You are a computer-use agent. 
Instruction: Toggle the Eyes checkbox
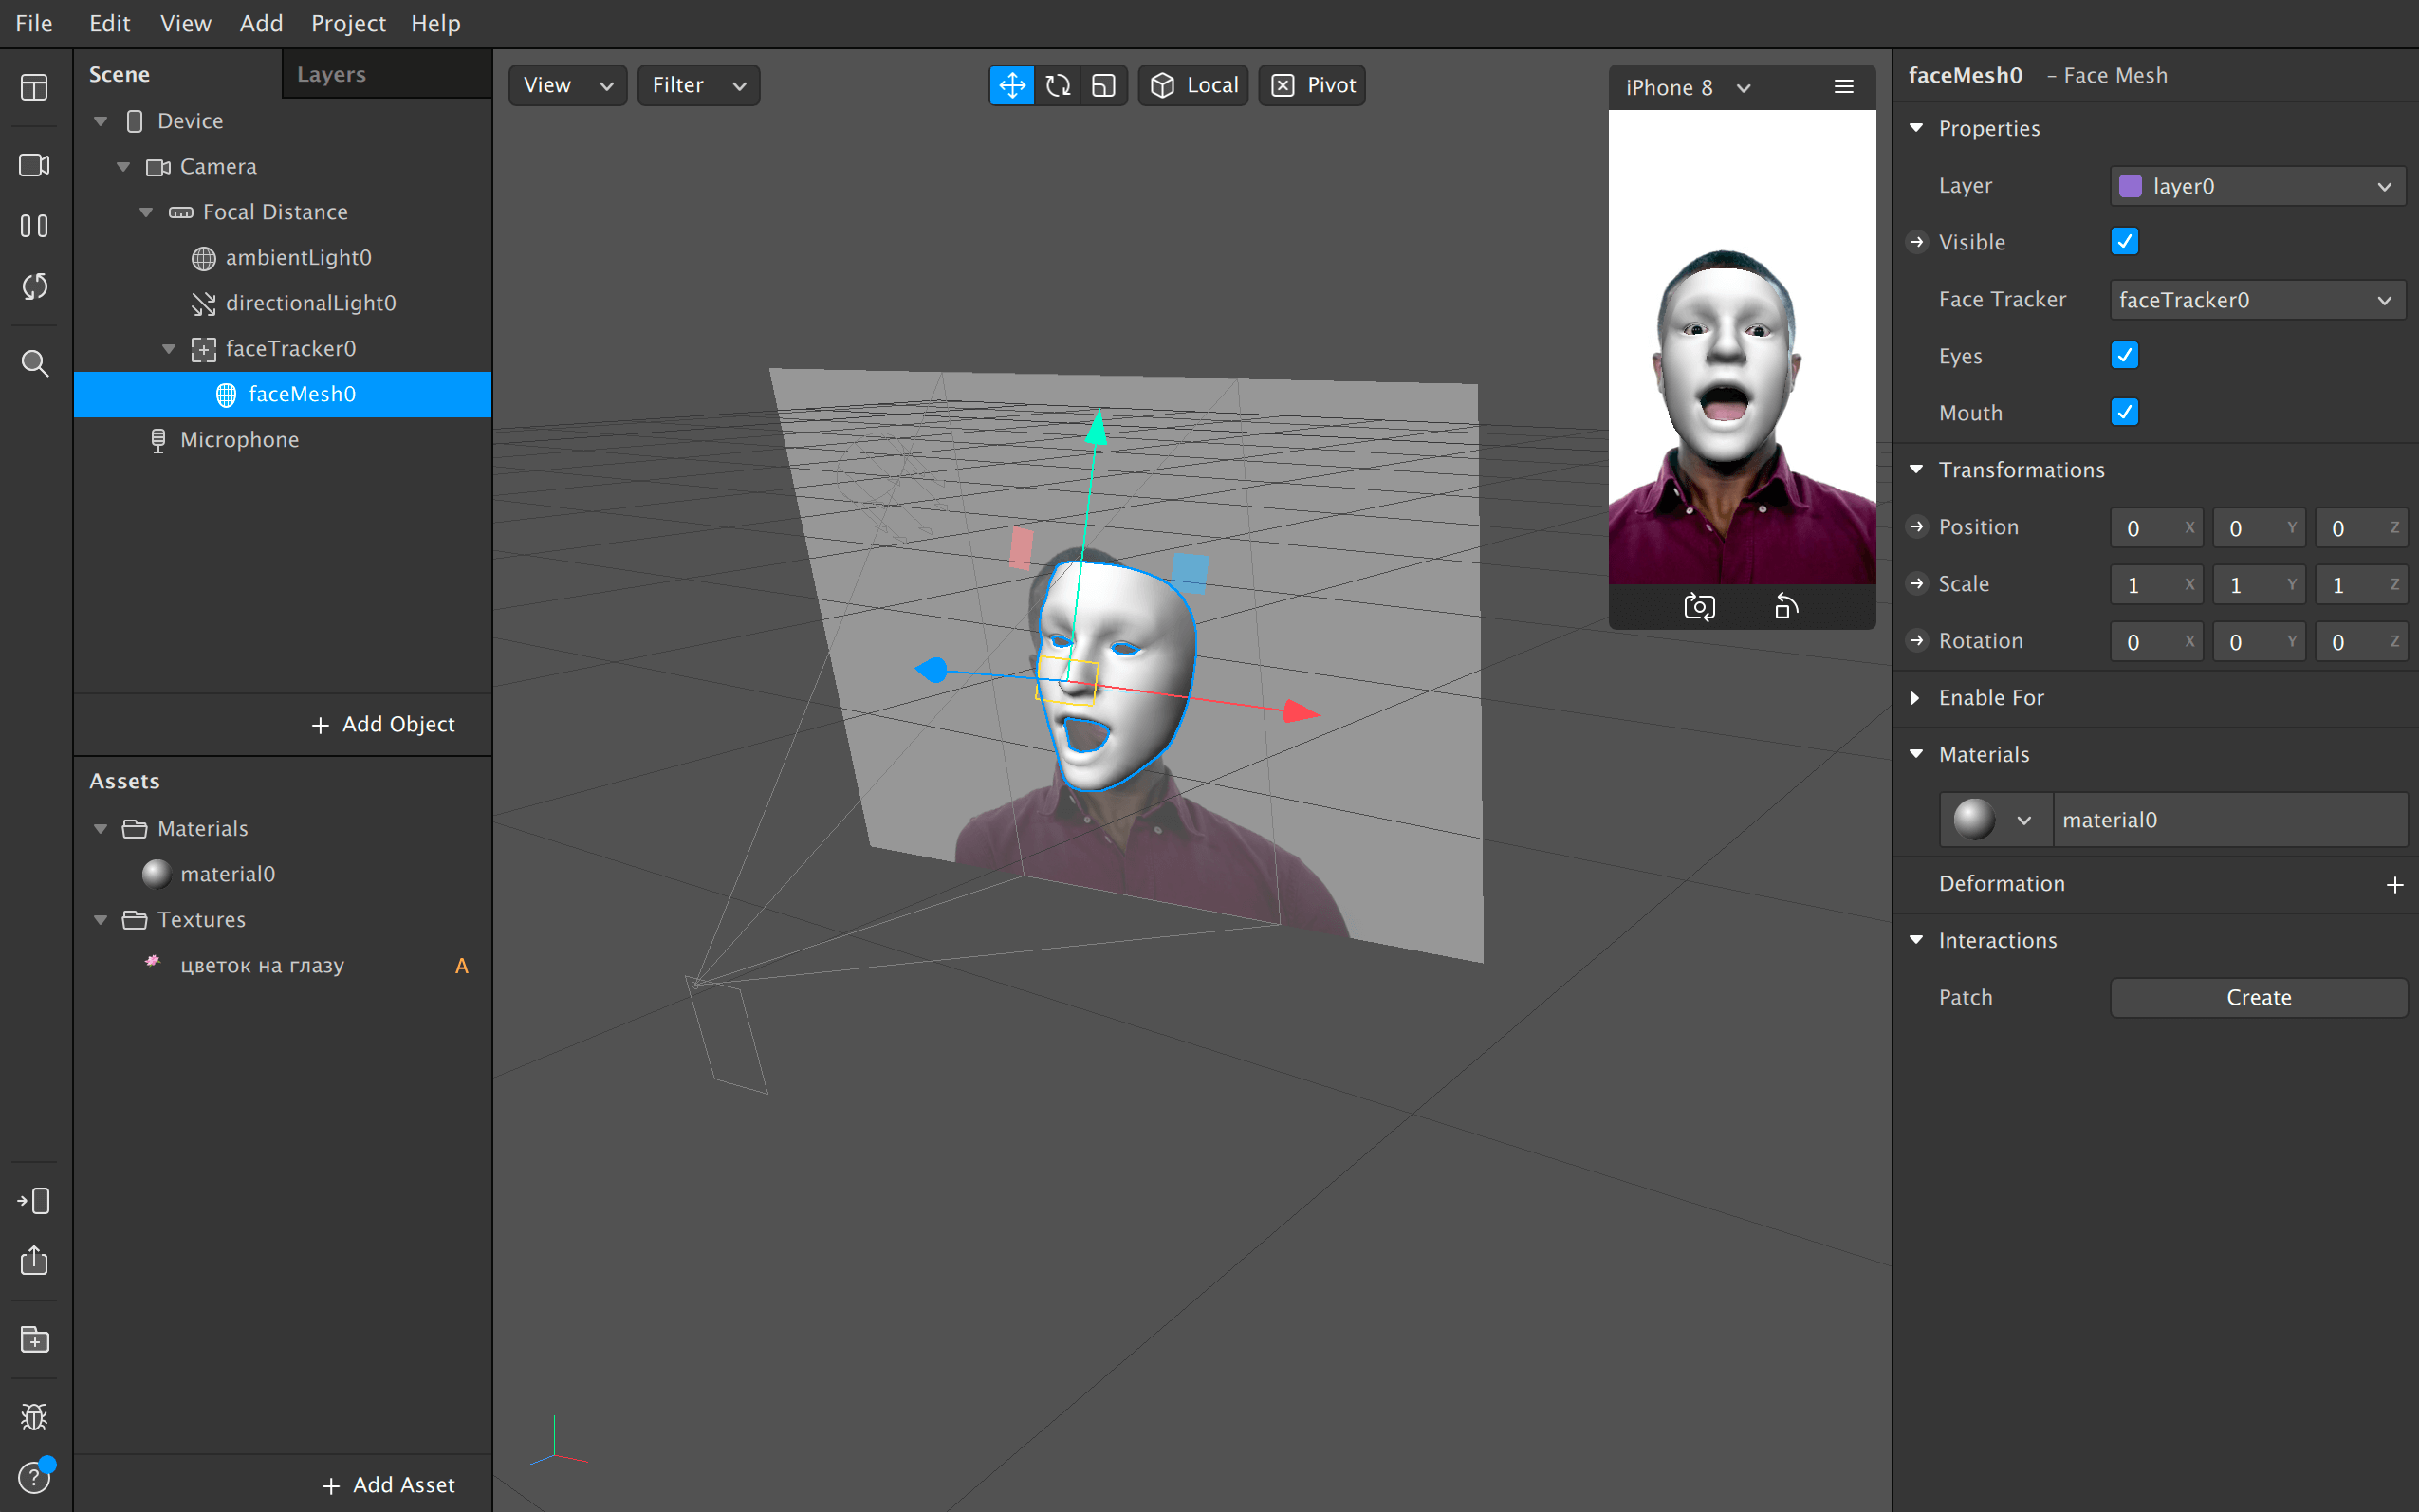2125,356
